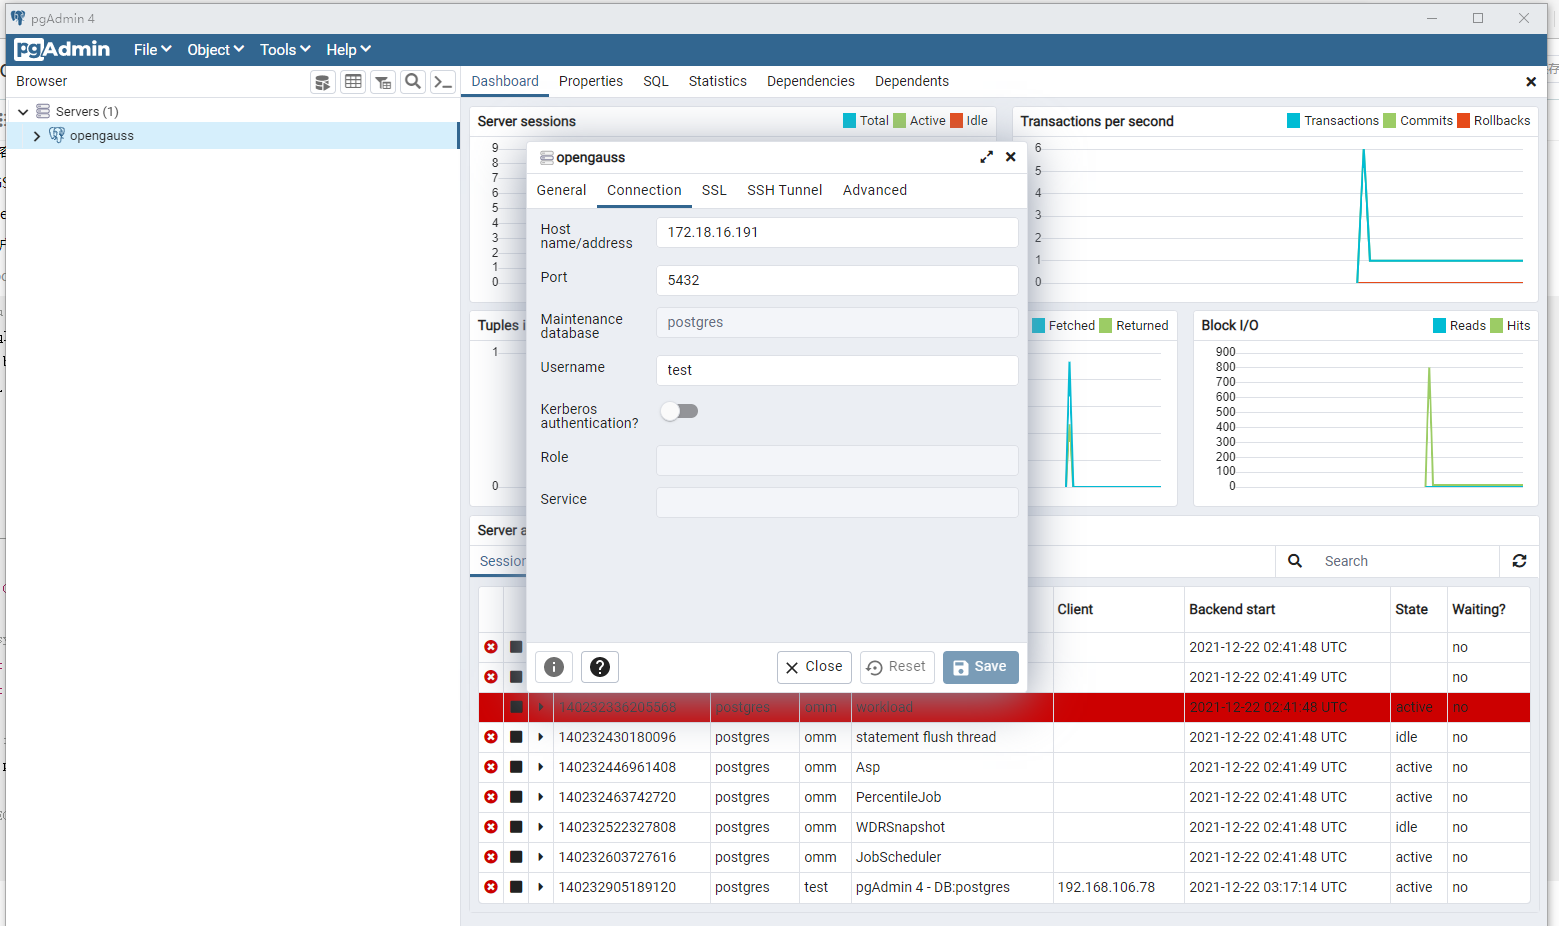The height and width of the screenshot is (926, 1559).
Task: Expand details of the Asp session
Action: (x=541, y=767)
